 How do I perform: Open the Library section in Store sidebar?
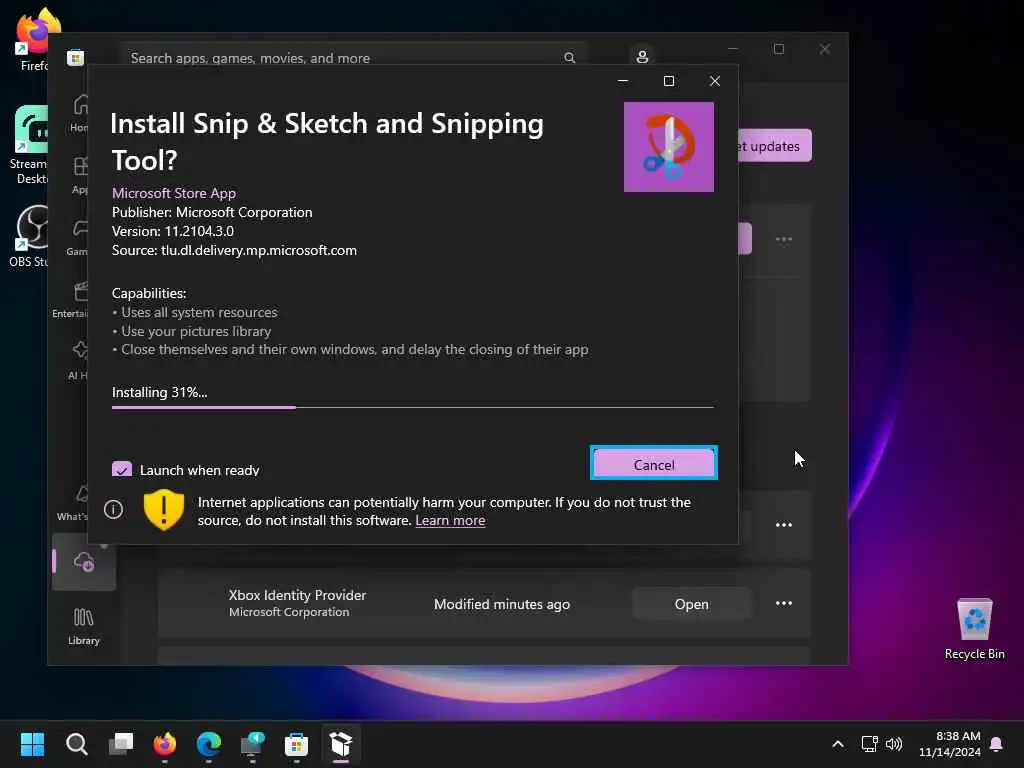(84, 626)
